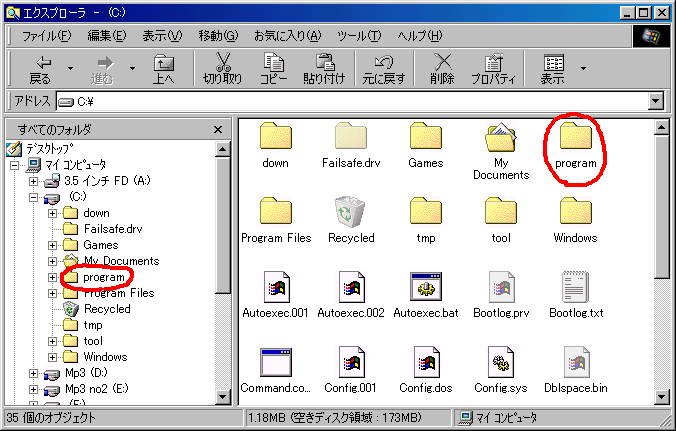
Task: Expand the Windows folder in tree
Action: coord(52,357)
